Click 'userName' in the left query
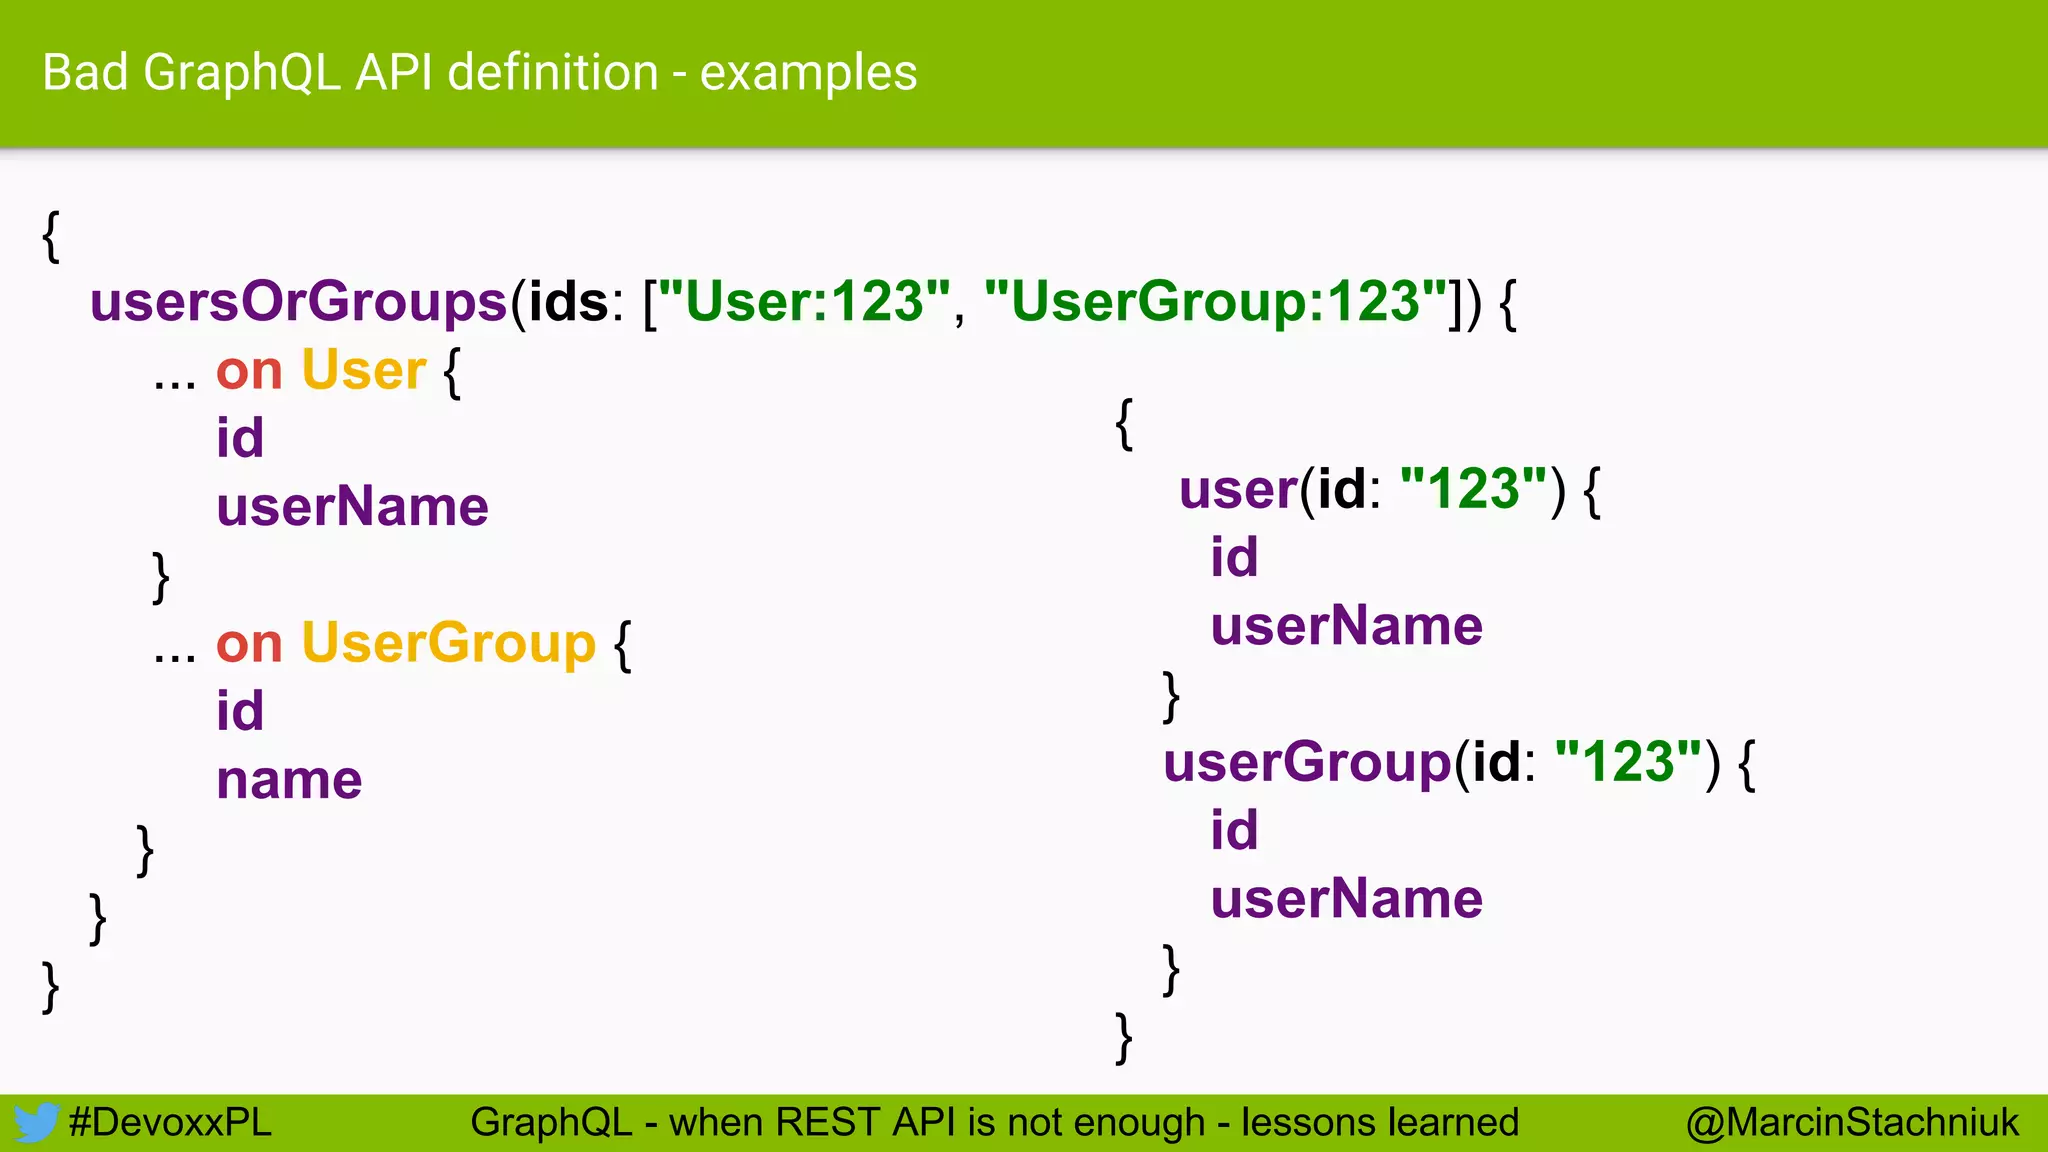Viewport: 2048px width, 1152px height. coord(353,506)
